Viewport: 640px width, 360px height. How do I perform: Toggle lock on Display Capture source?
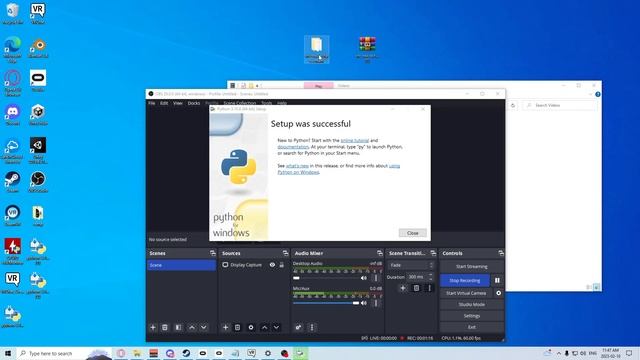[x=282, y=265]
